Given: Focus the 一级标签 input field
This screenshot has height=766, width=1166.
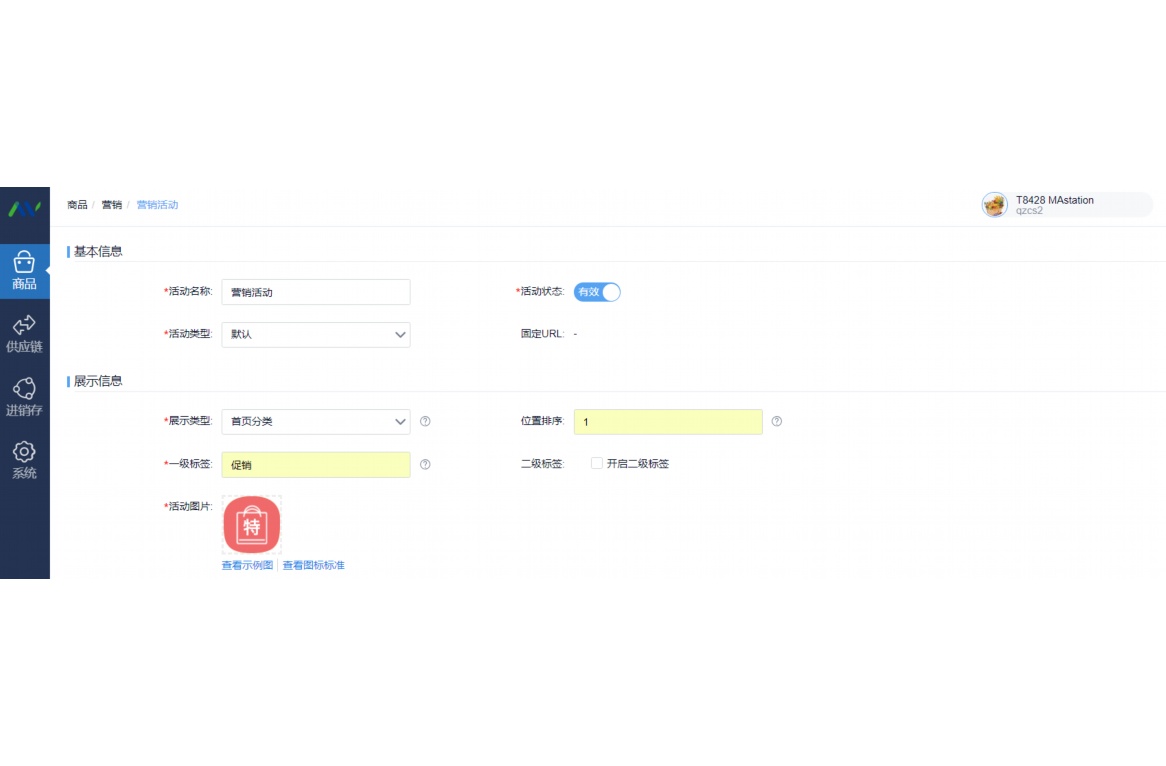Looking at the screenshot, I should coord(316,465).
